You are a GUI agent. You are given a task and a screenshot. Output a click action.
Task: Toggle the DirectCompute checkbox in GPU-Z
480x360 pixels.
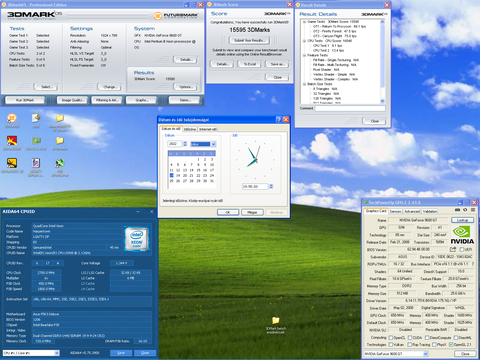pos(427,337)
